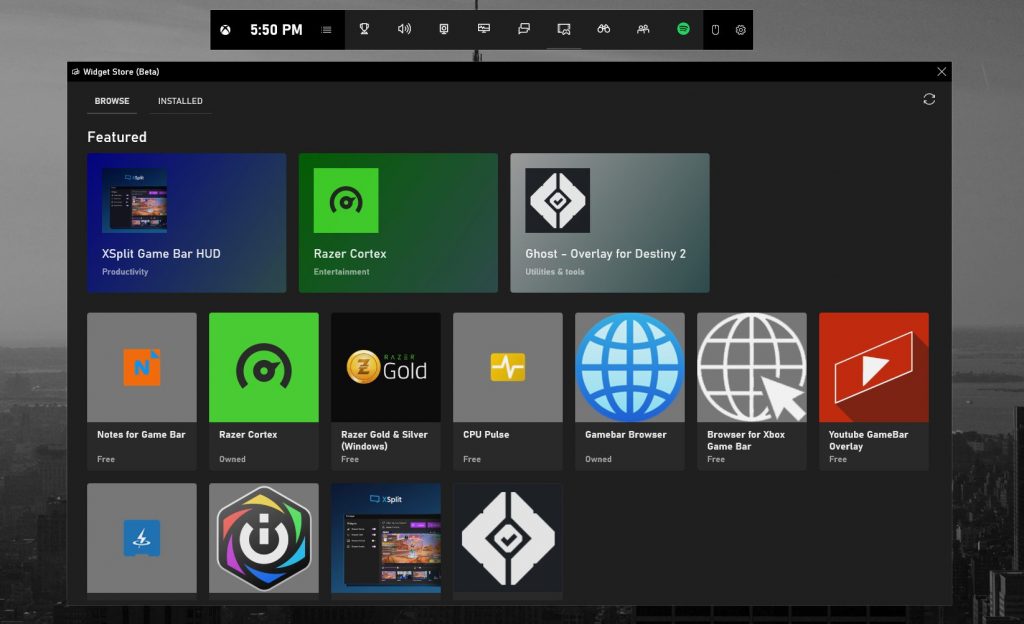Screen dimensions: 1024x624
Task: Select the 'CPU Pulse' title text
Action: click(x=486, y=435)
